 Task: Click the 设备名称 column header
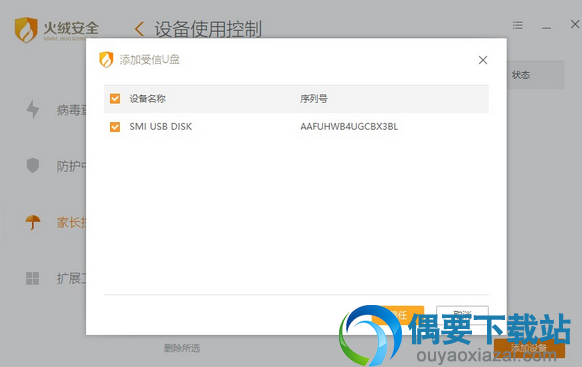147,98
